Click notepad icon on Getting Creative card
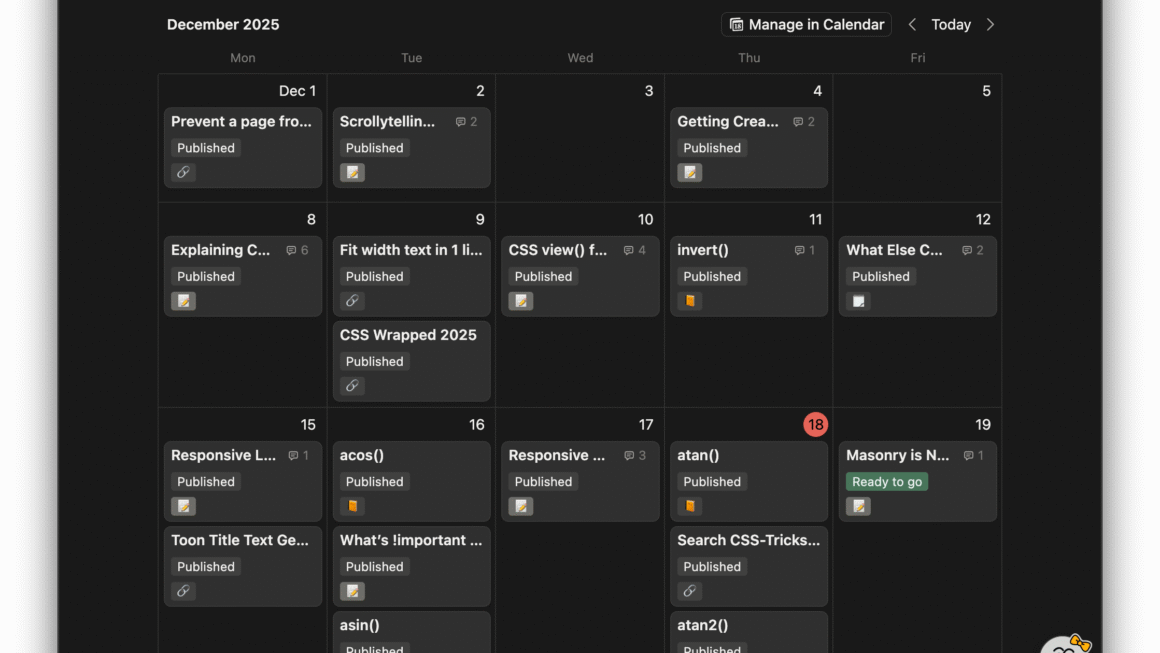This screenshot has width=1160, height=653. pyautogui.click(x=689, y=173)
